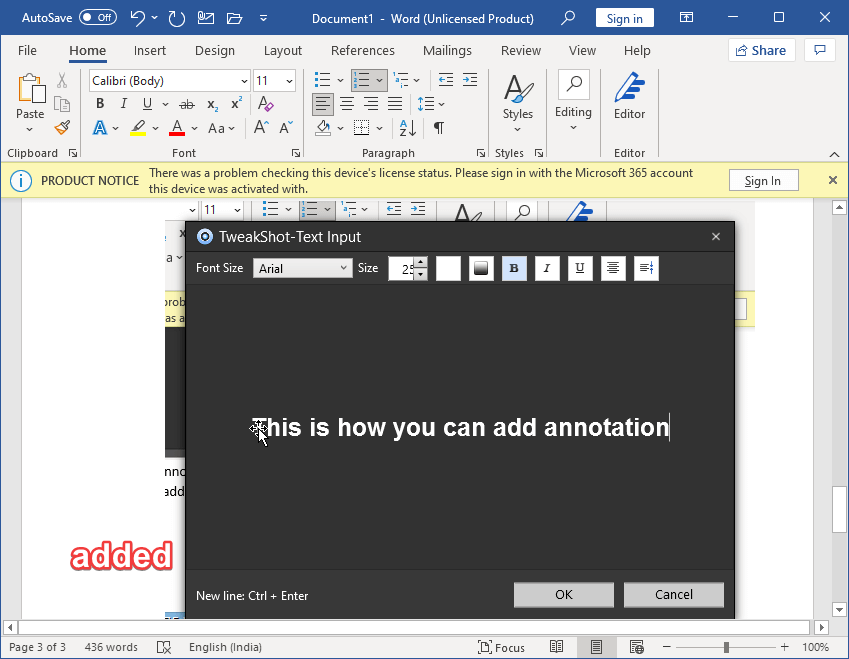Viewport: 849px width, 659px height.
Task: Click Sign In on the product notice banner
Action: (763, 180)
